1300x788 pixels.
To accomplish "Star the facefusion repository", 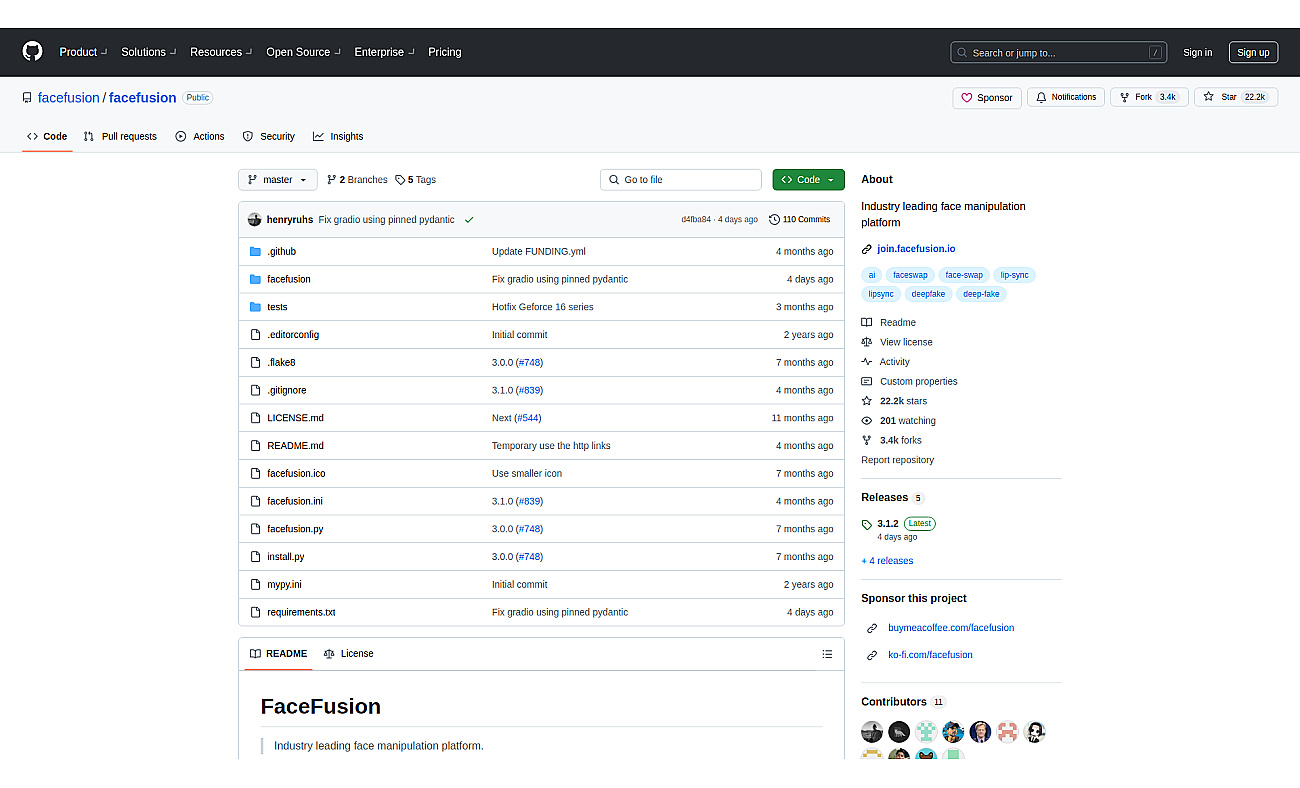I will coord(1236,97).
